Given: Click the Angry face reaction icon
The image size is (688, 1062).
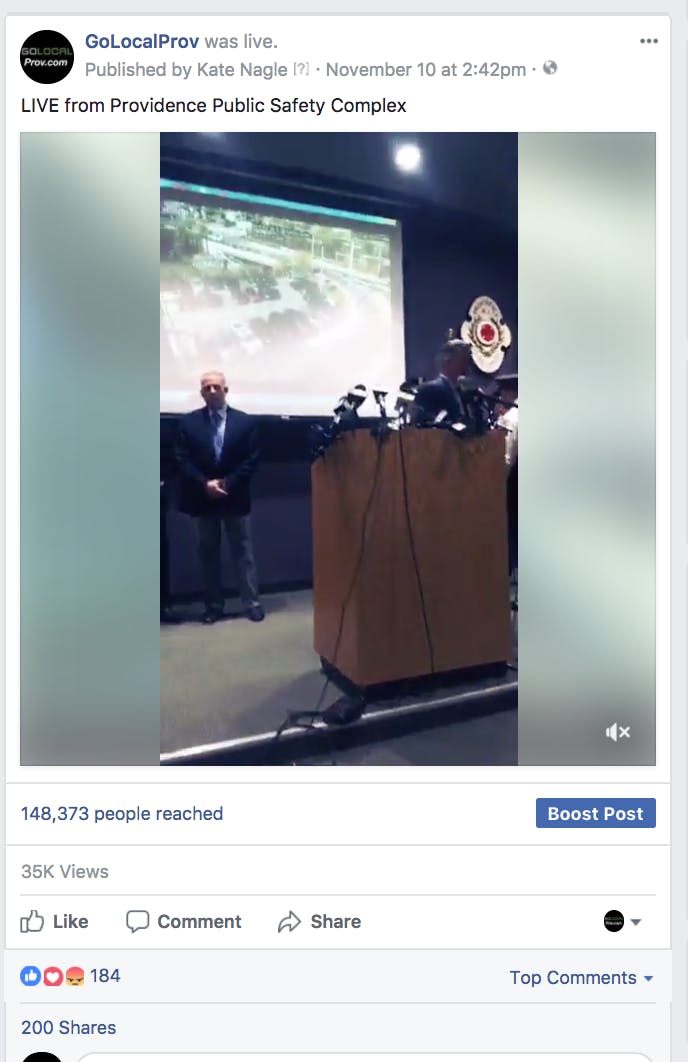Looking at the screenshot, I should click(74, 976).
